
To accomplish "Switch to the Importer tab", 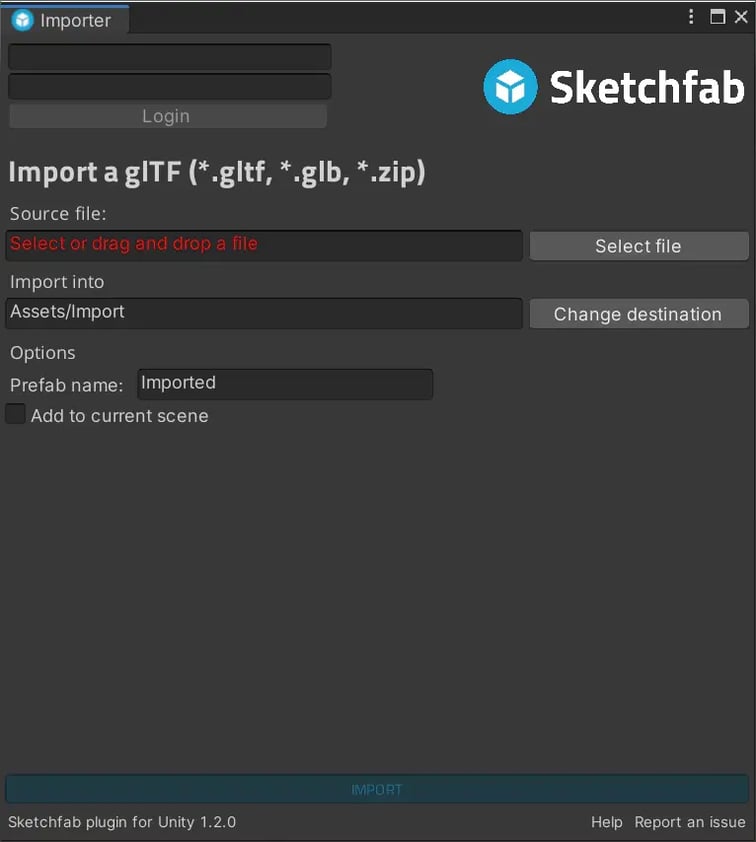I will pos(75,19).
